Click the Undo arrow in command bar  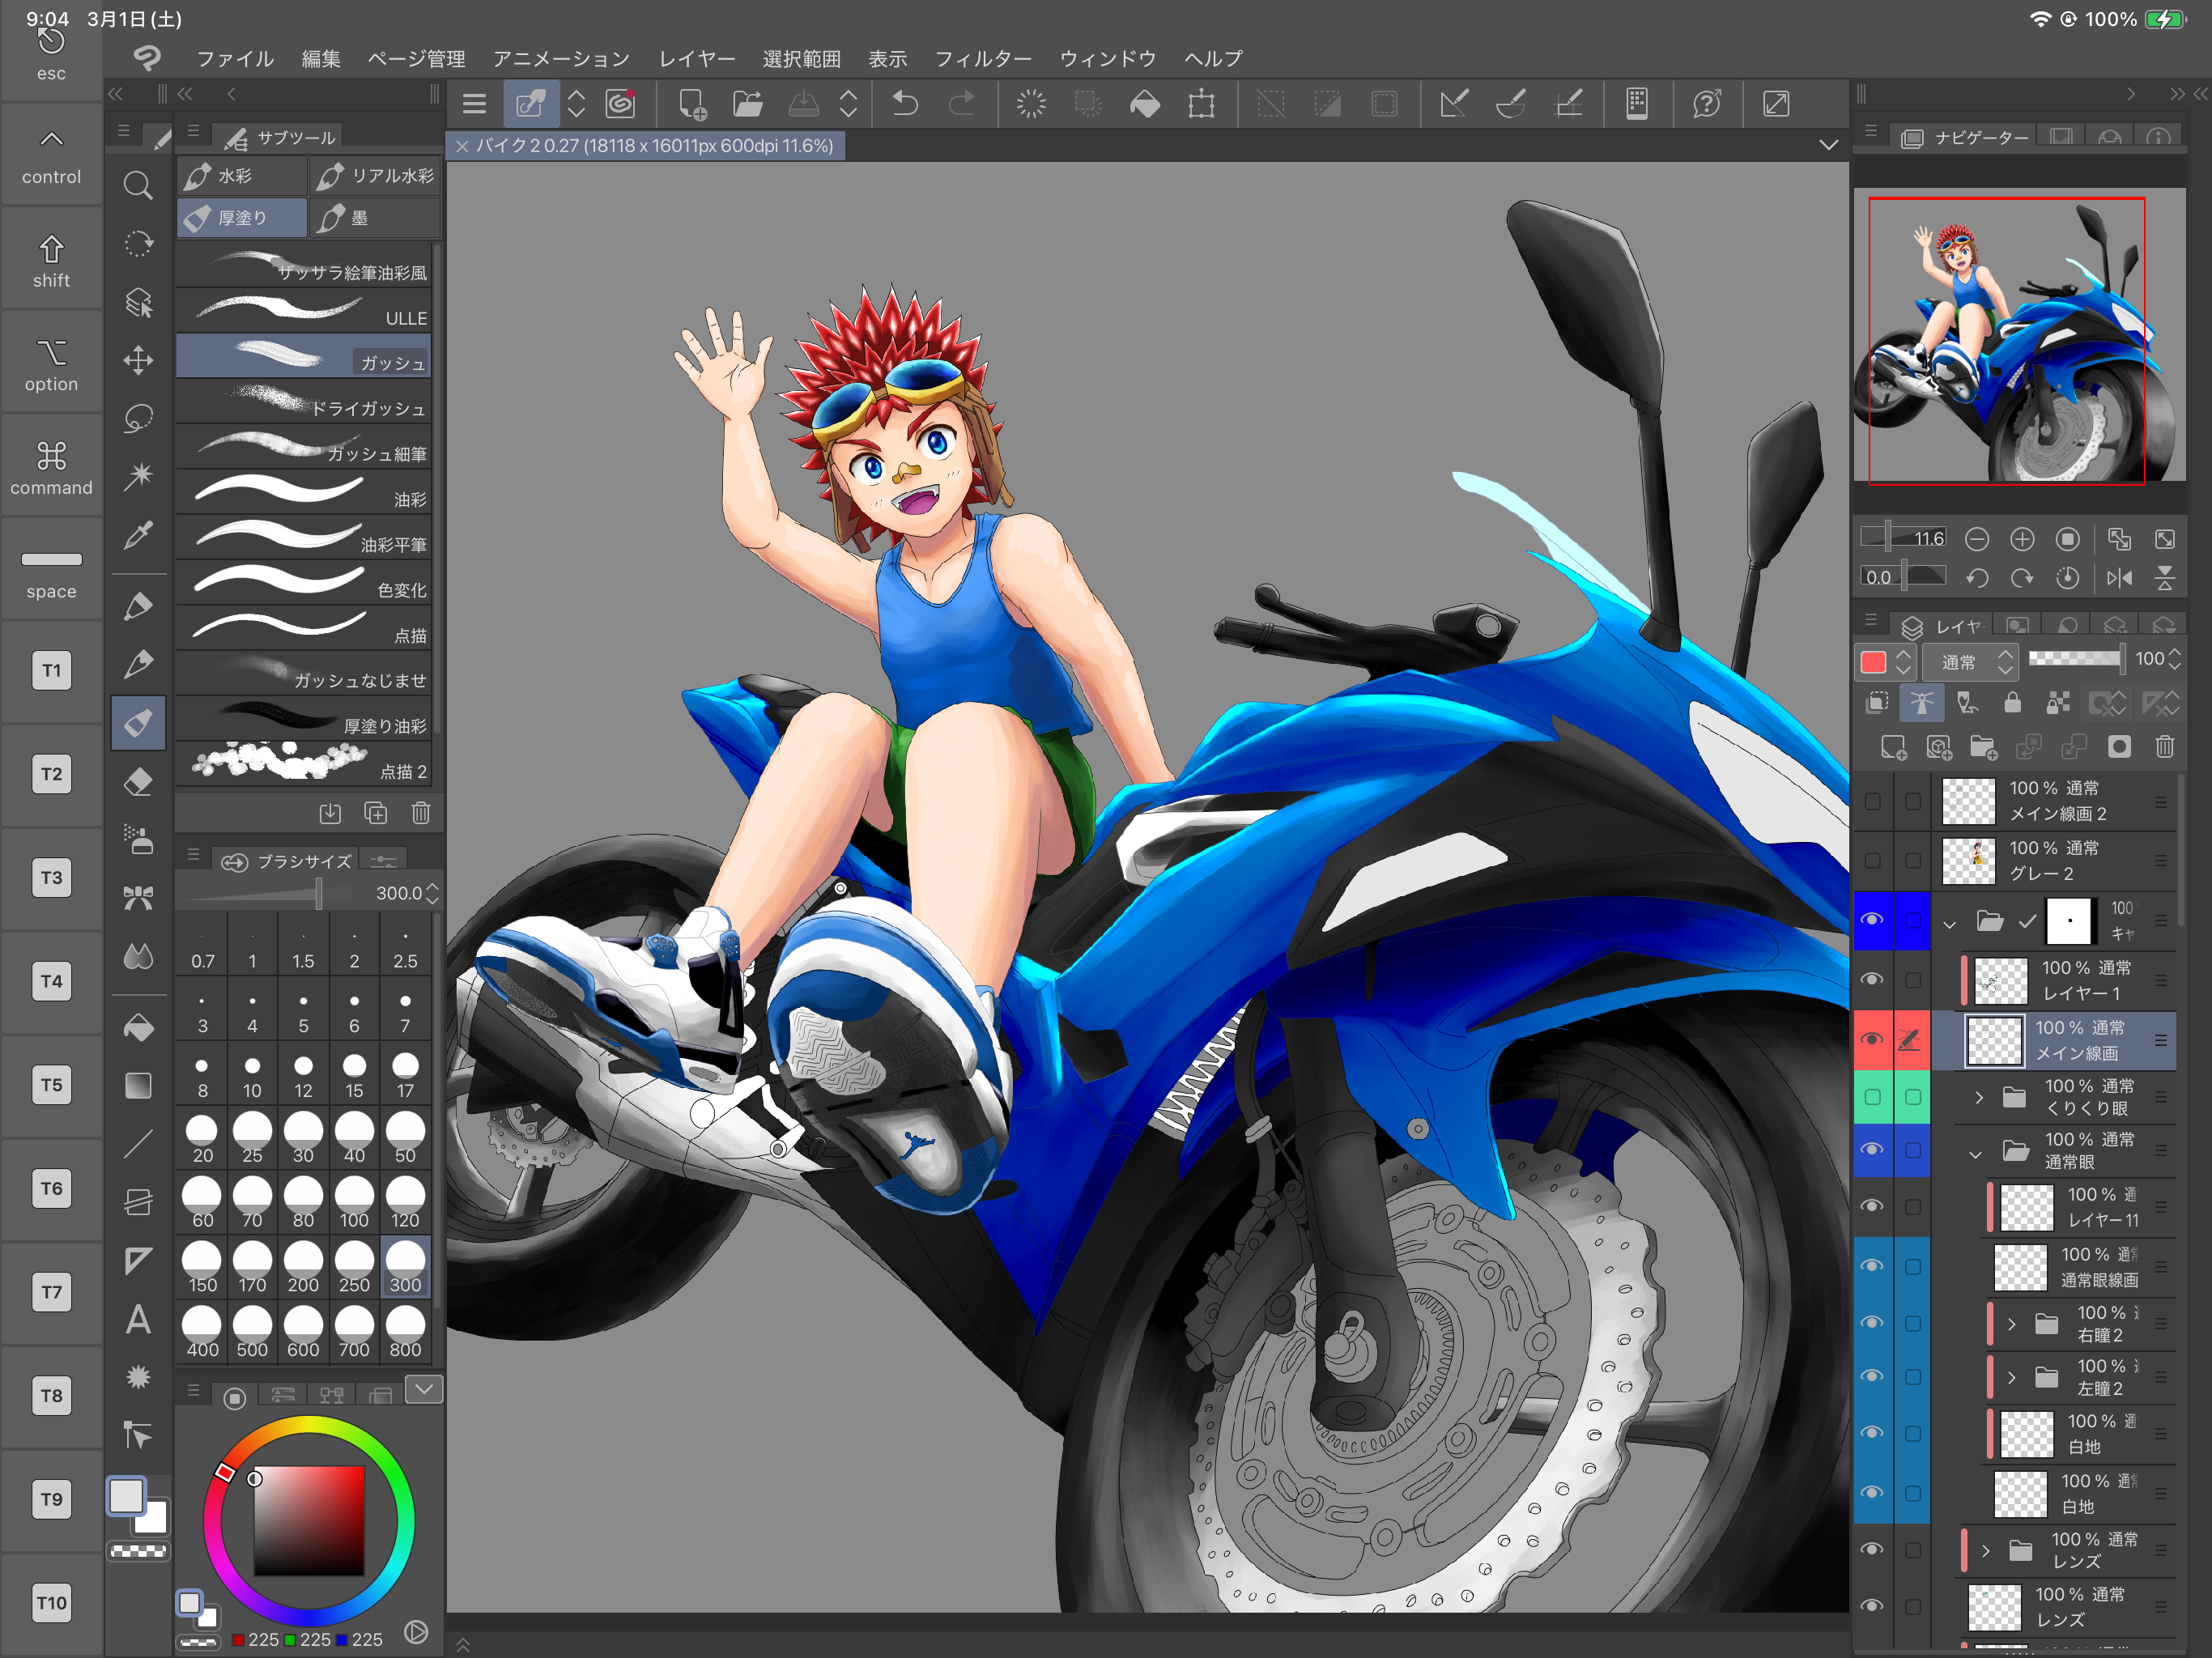coord(905,104)
